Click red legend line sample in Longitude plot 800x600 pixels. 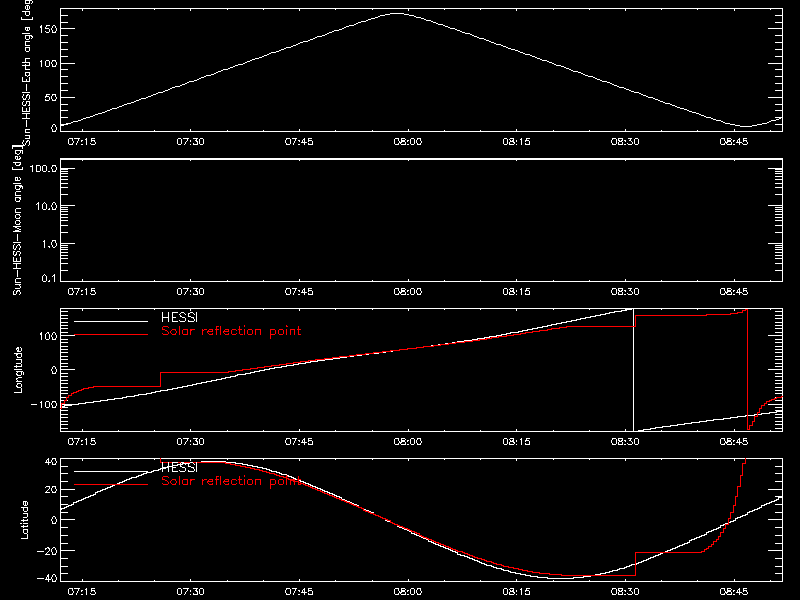(111, 335)
